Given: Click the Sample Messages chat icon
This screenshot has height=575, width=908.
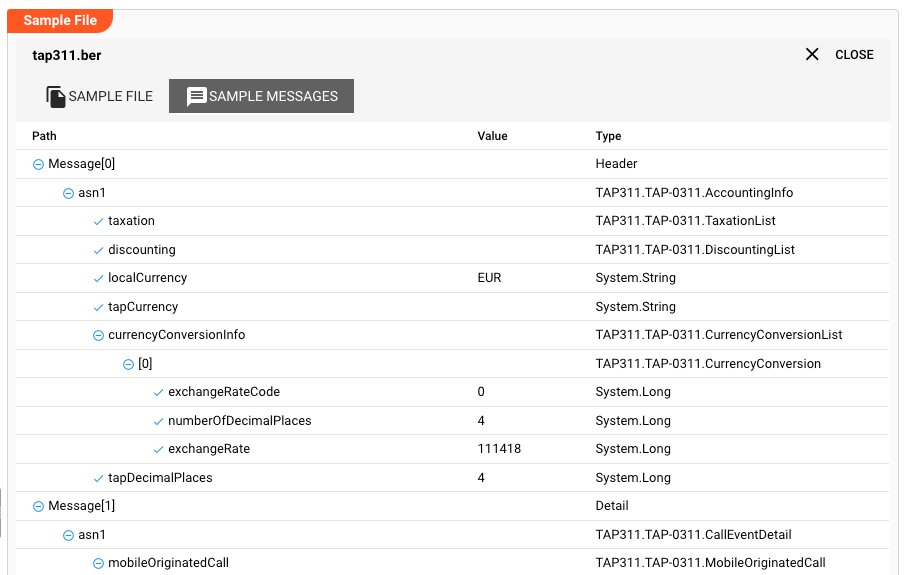Looking at the screenshot, I should 196,96.
